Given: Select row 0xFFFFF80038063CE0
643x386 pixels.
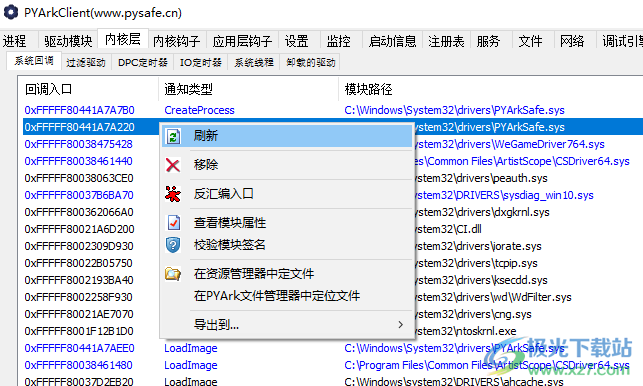Looking at the screenshot, I should coord(79,178).
